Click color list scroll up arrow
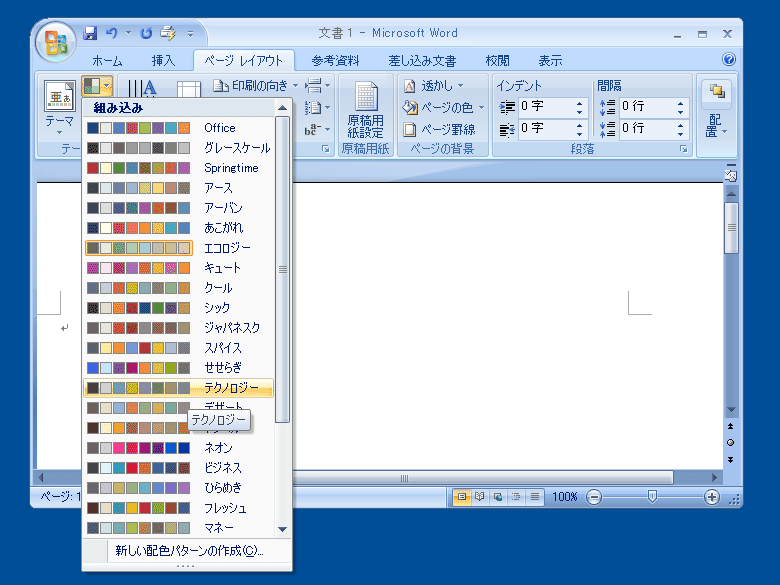 click(283, 108)
